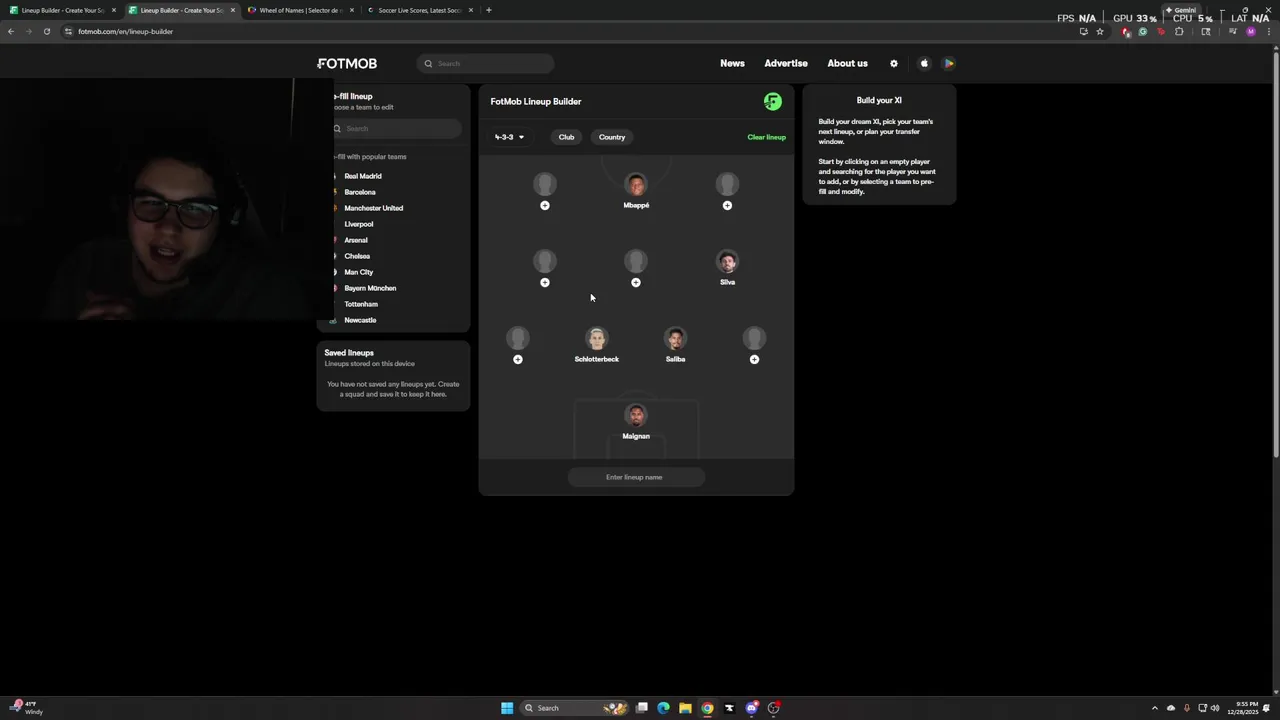Open Google Chrome from the taskbar

pos(707,708)
